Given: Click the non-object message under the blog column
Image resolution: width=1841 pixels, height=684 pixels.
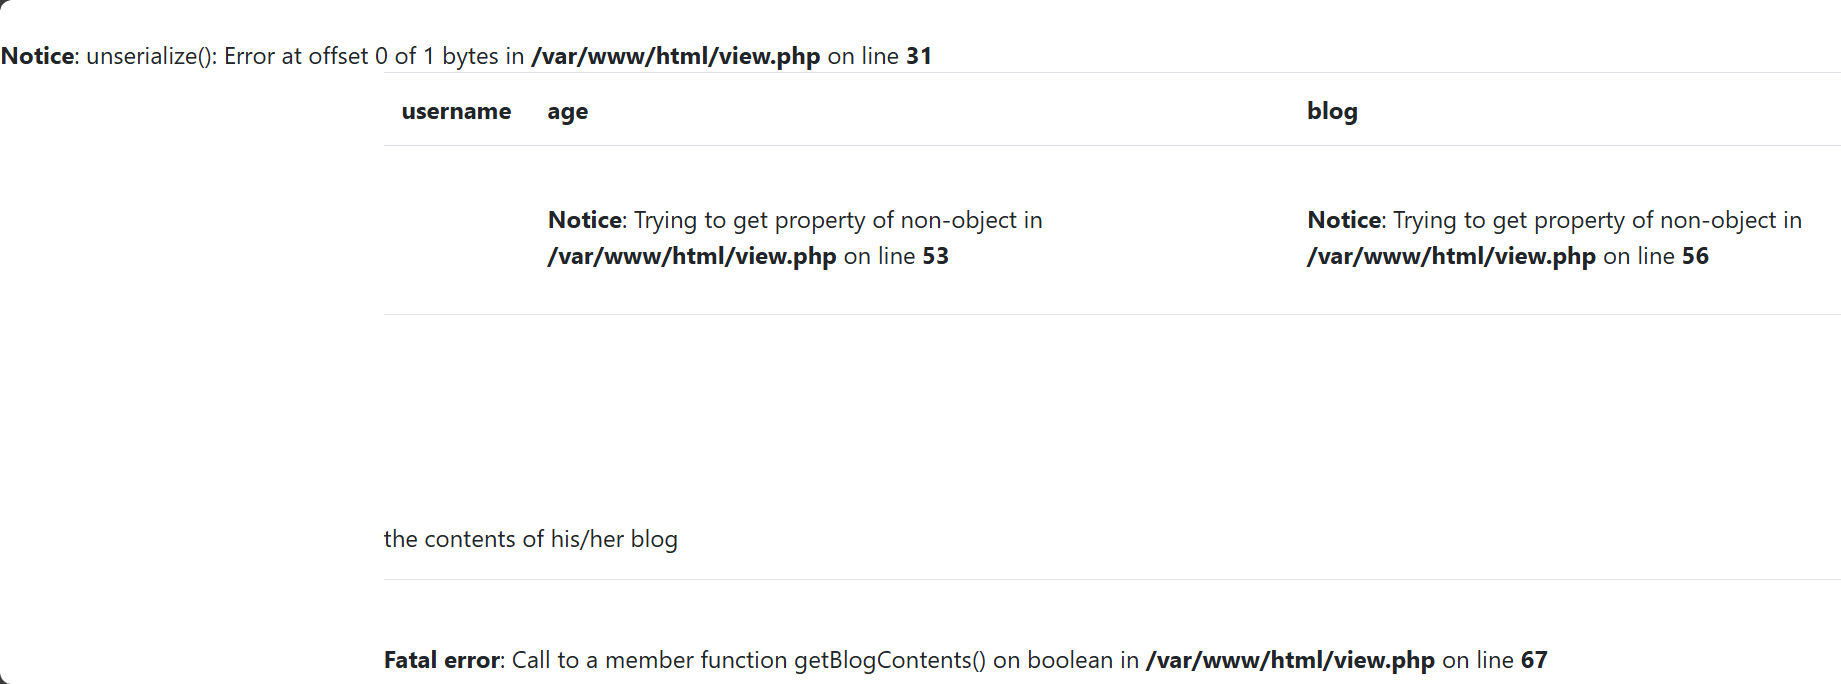Looking at the screenshot, I should pyautogui.click(x=1597, y=220).
